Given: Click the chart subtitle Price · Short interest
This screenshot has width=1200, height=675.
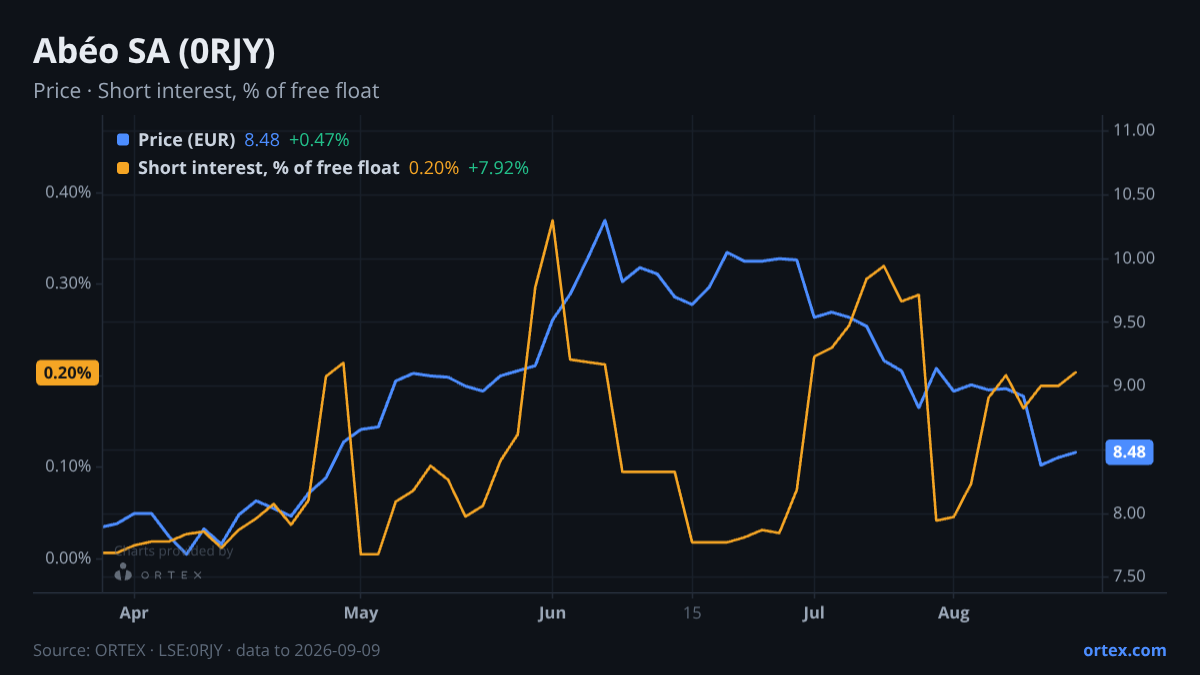Looking at the screenshot, I should coord(206,91).
